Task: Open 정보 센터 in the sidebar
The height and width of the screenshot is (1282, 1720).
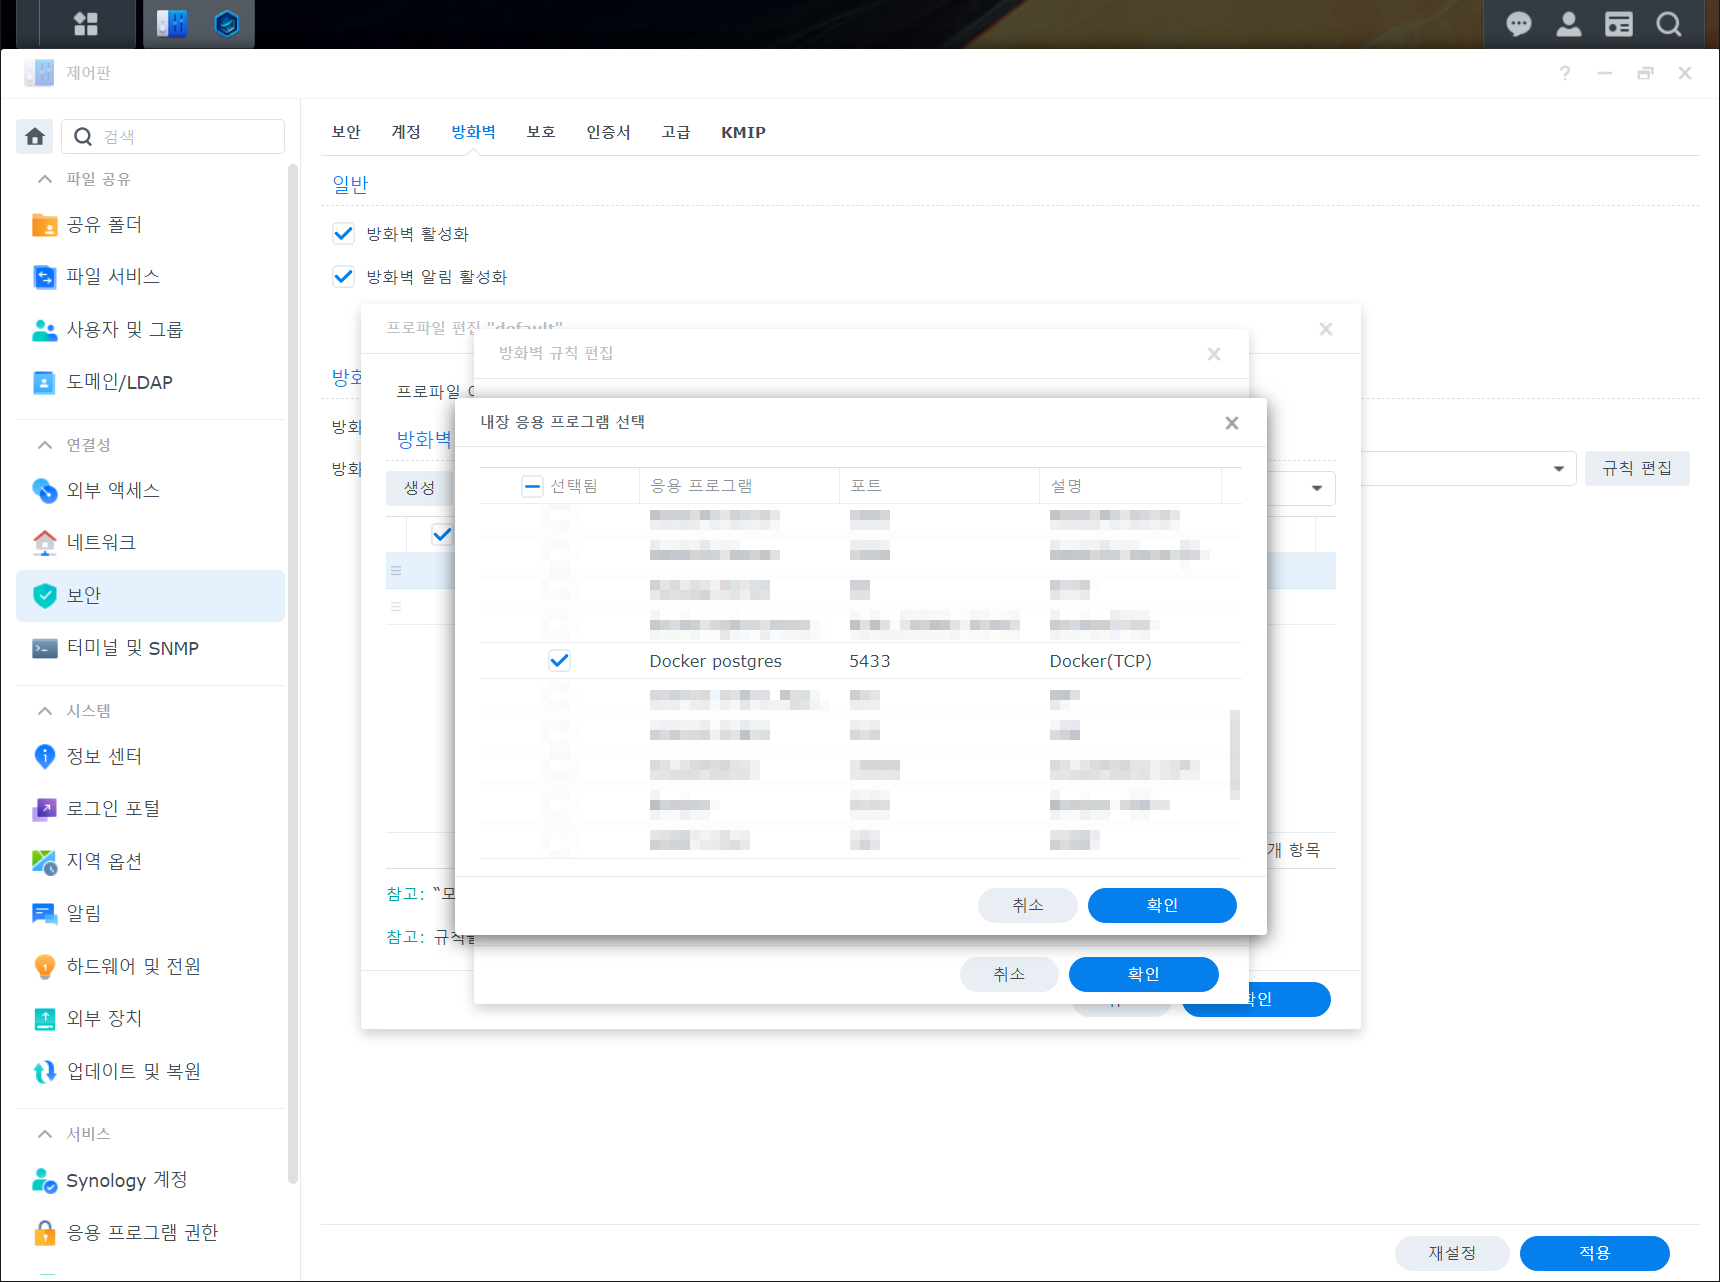Action: [150, 757]
